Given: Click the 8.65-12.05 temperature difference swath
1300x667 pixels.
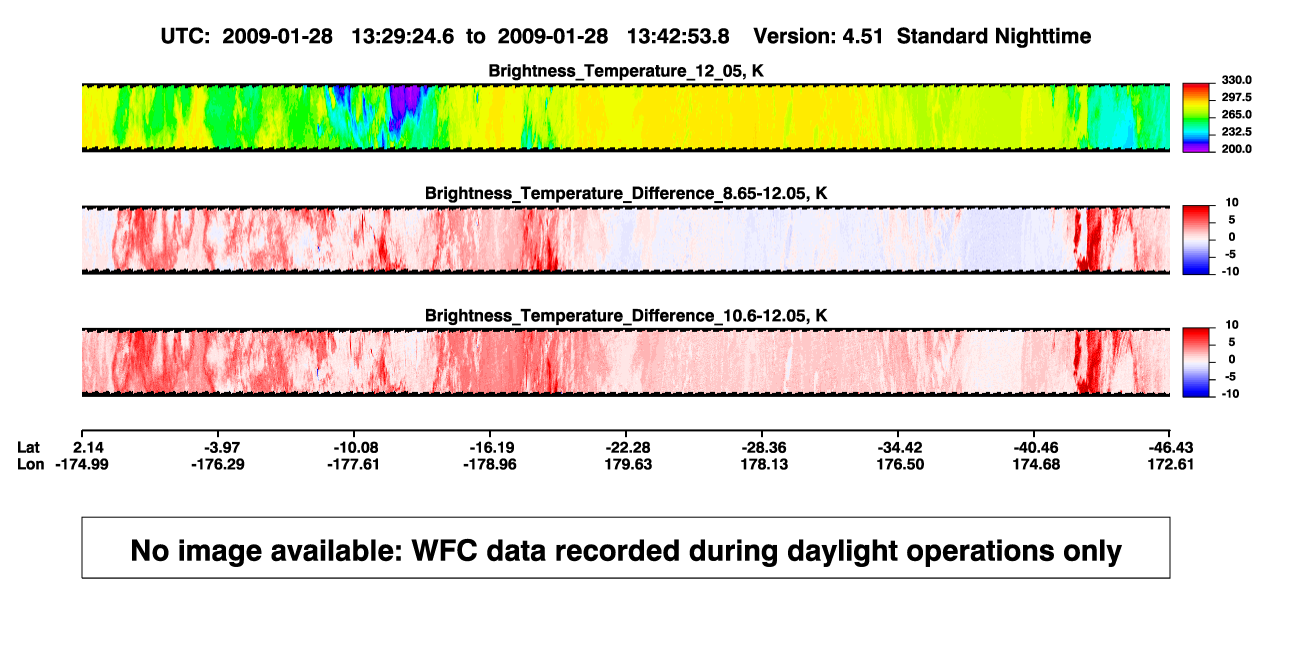Looking at the screenshot, I should [626, 240].
